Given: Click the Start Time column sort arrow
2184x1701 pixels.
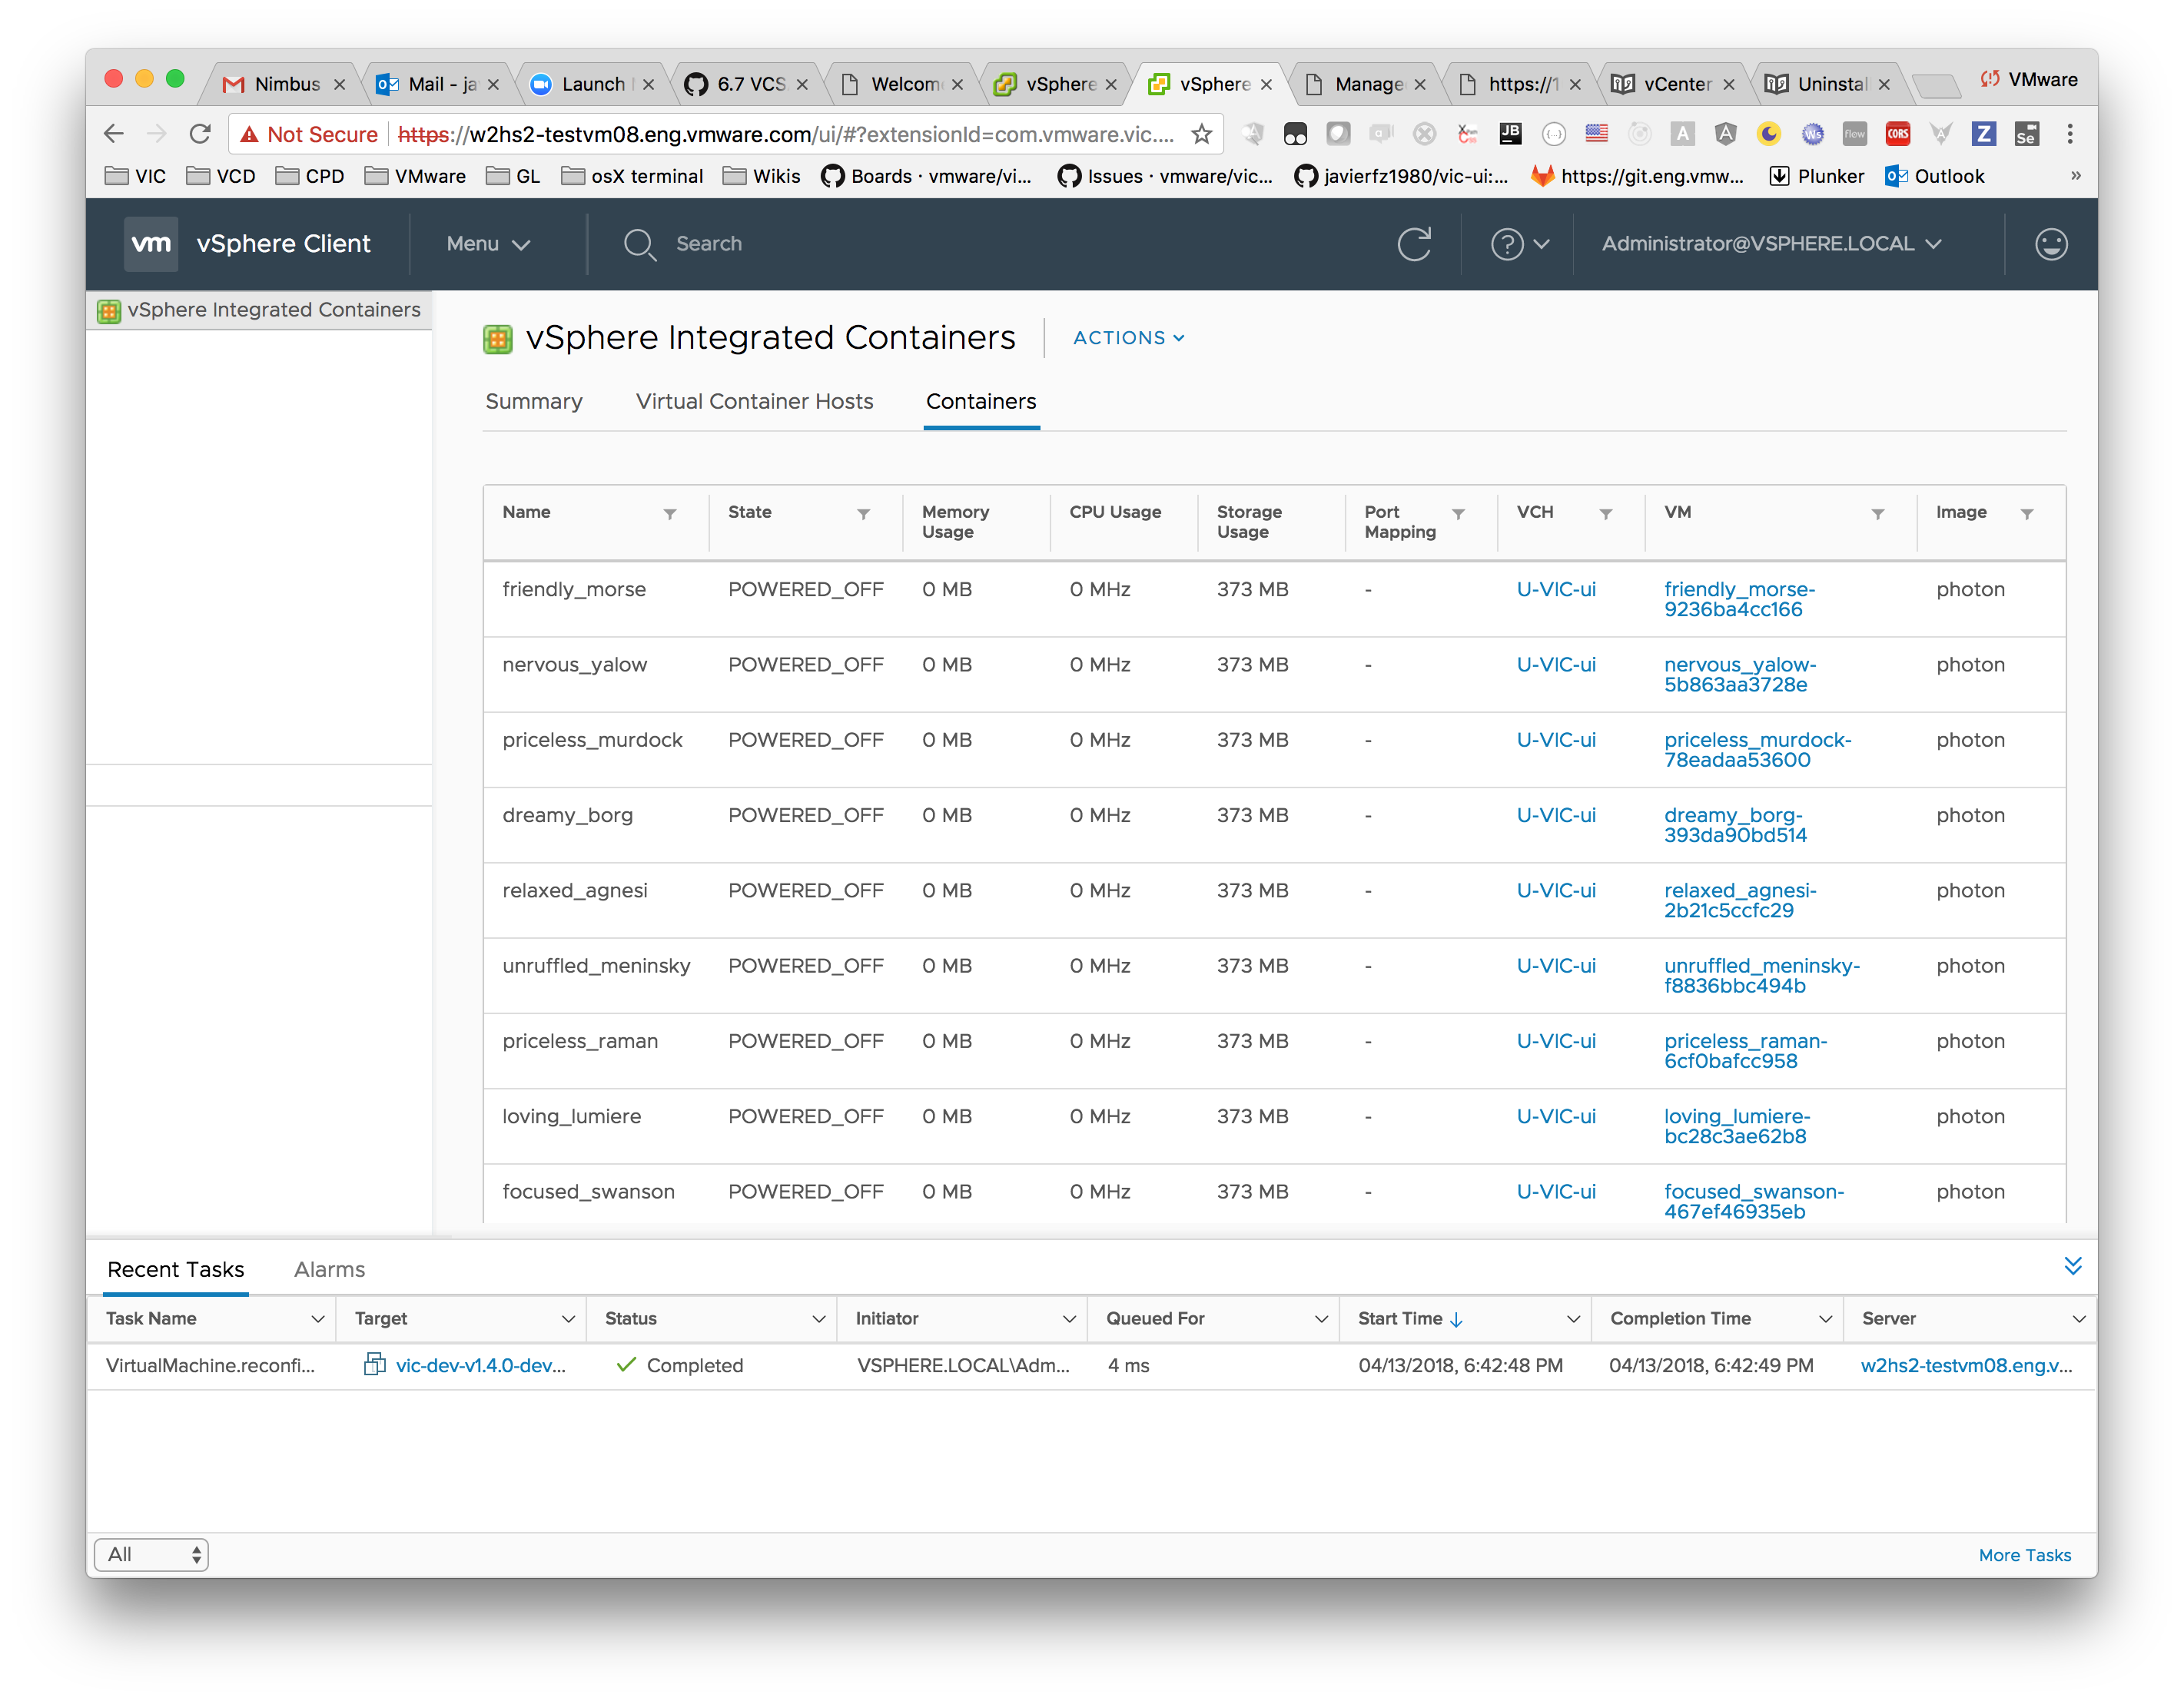Looking at the screenshot, I should (1457, 1318).
